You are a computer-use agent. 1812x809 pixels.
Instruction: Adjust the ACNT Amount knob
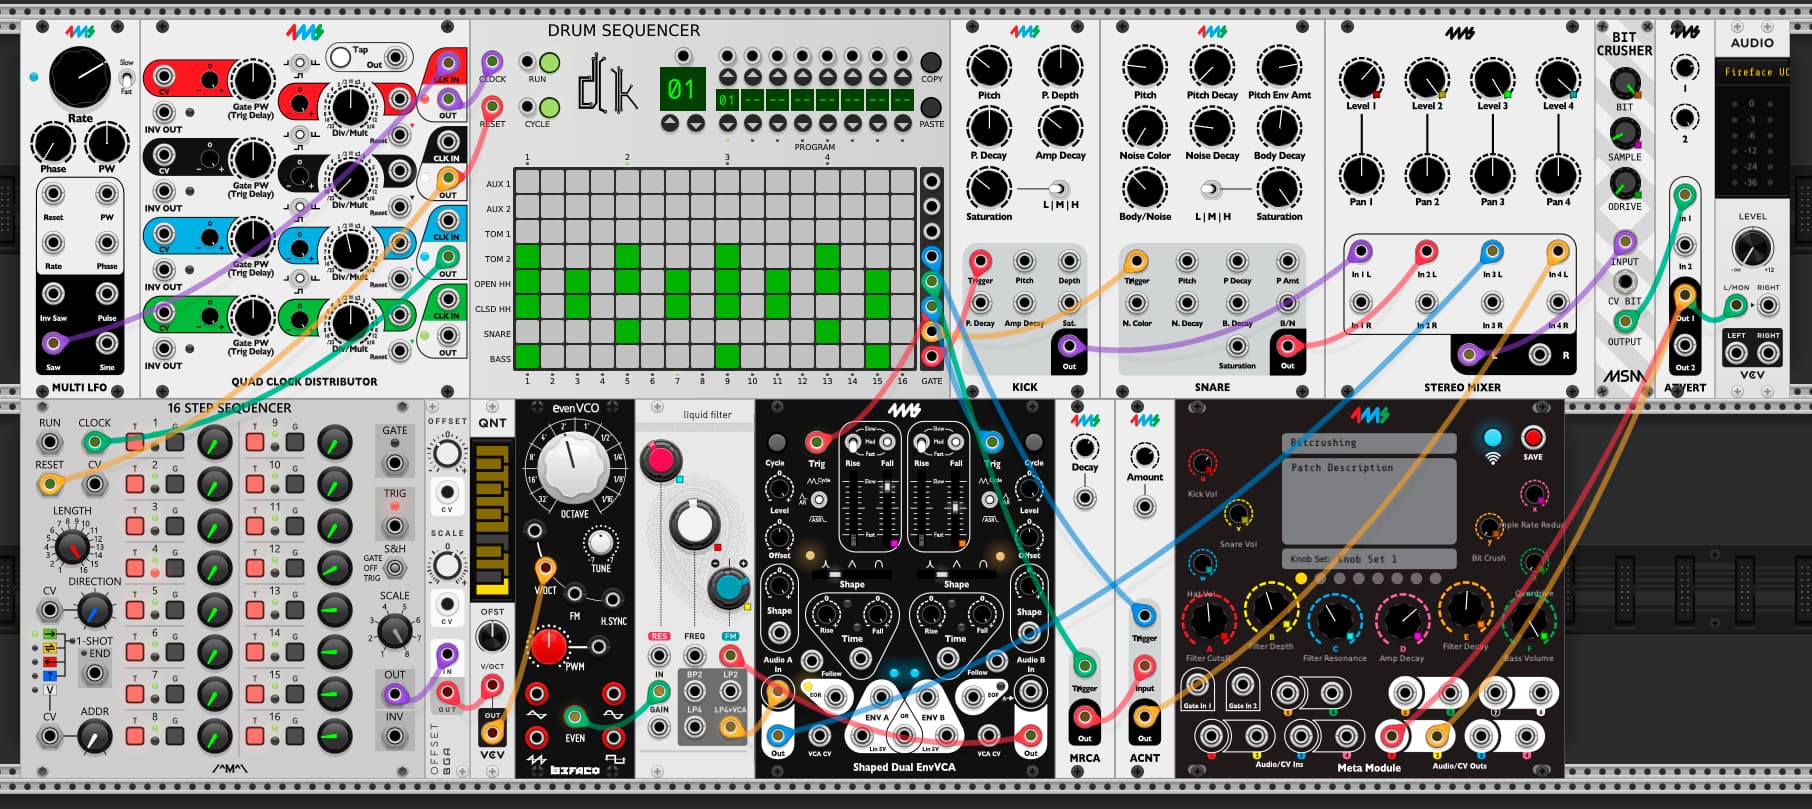point(1144,457)
